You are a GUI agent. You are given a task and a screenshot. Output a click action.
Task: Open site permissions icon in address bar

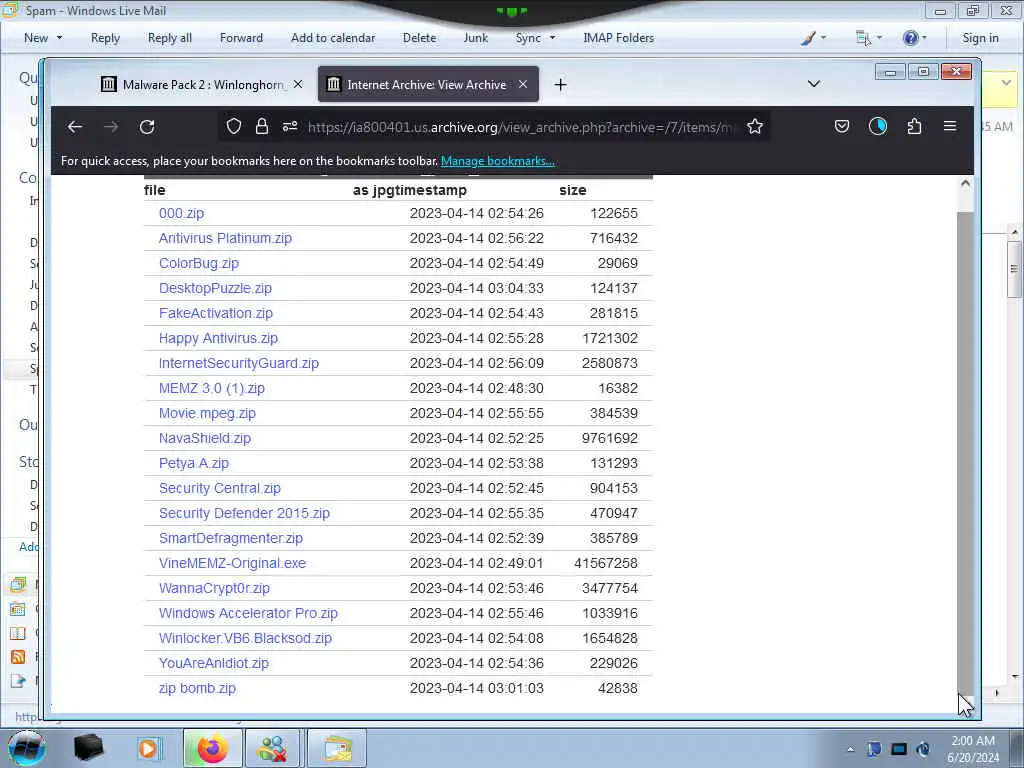[x=290, y=127]
